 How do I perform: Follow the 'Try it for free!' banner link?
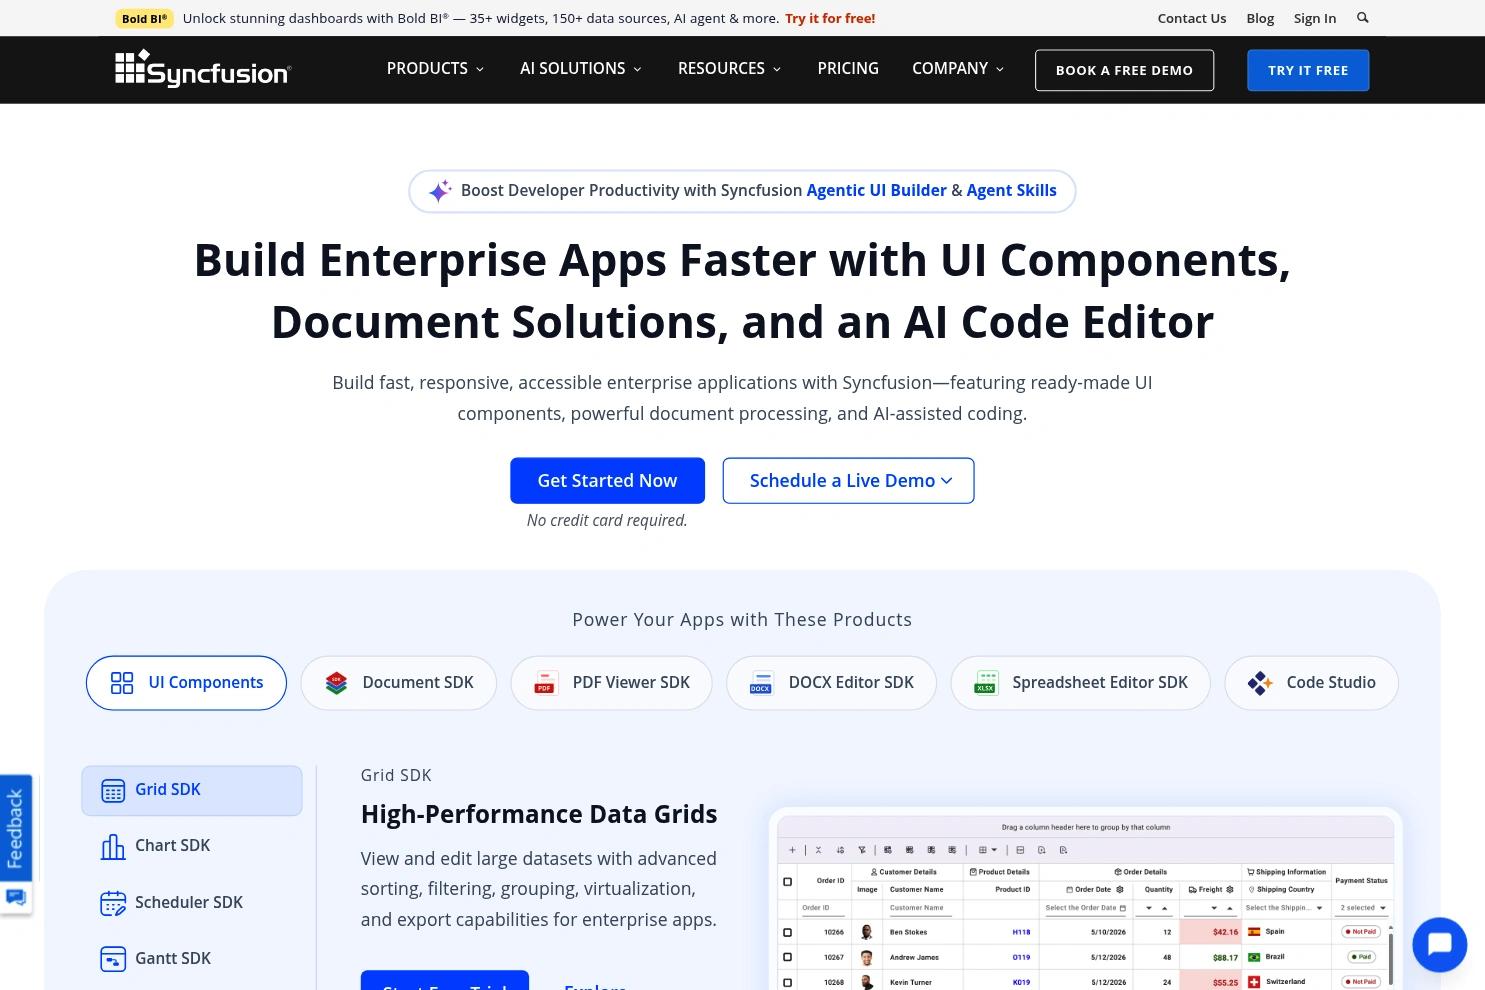coord(830,18)
